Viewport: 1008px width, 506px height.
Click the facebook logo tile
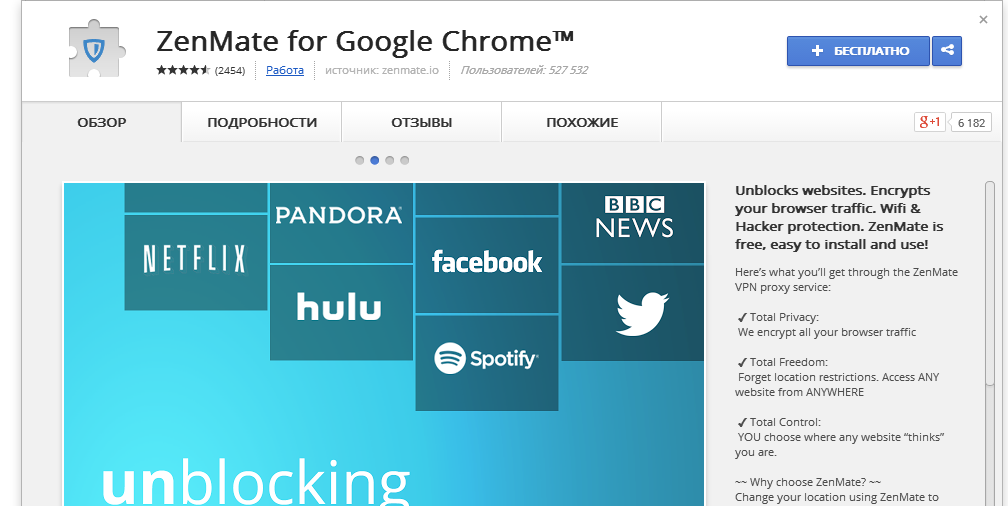pos(487,264)
